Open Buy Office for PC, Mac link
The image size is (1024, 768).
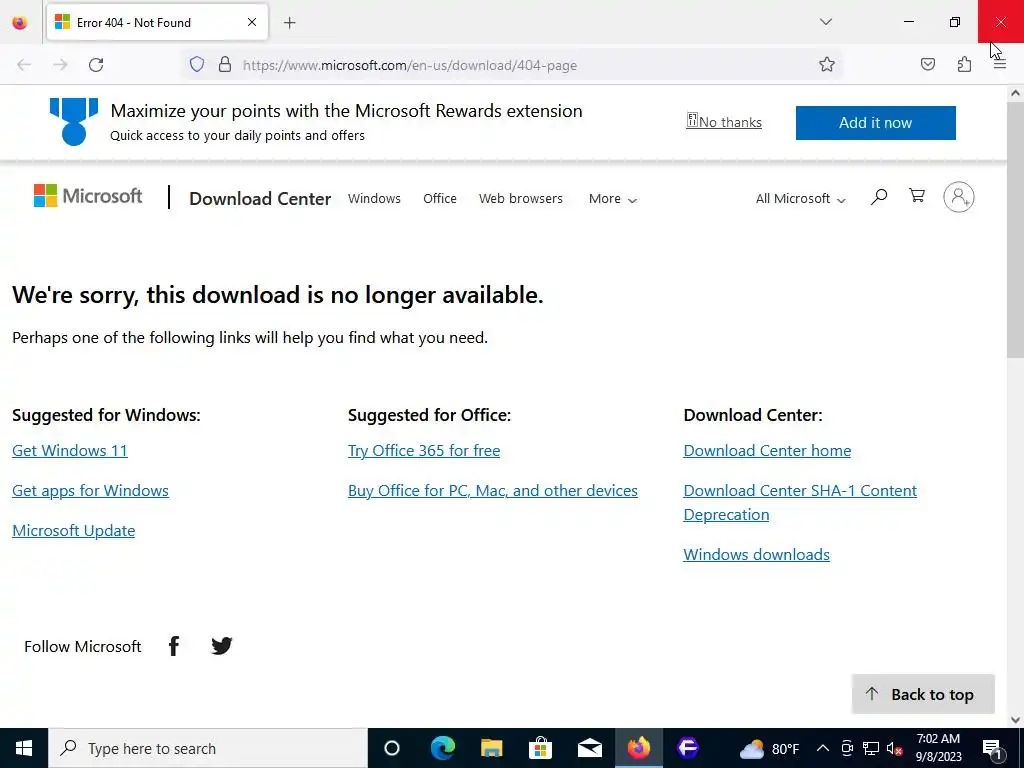coord(493,490)
